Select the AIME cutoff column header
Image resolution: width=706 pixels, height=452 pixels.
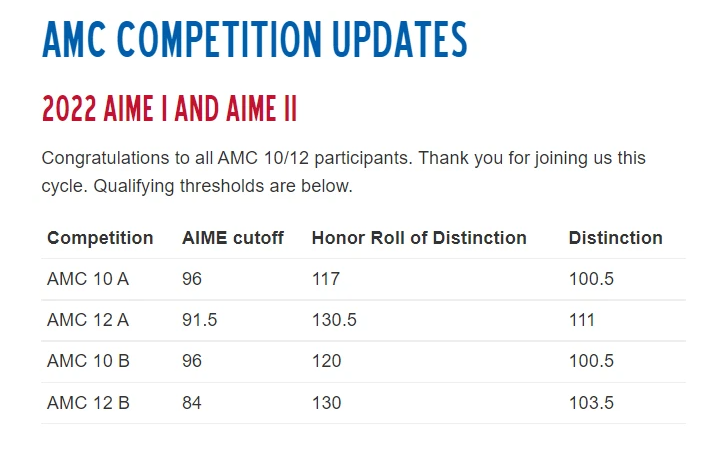tap(232, 238)
